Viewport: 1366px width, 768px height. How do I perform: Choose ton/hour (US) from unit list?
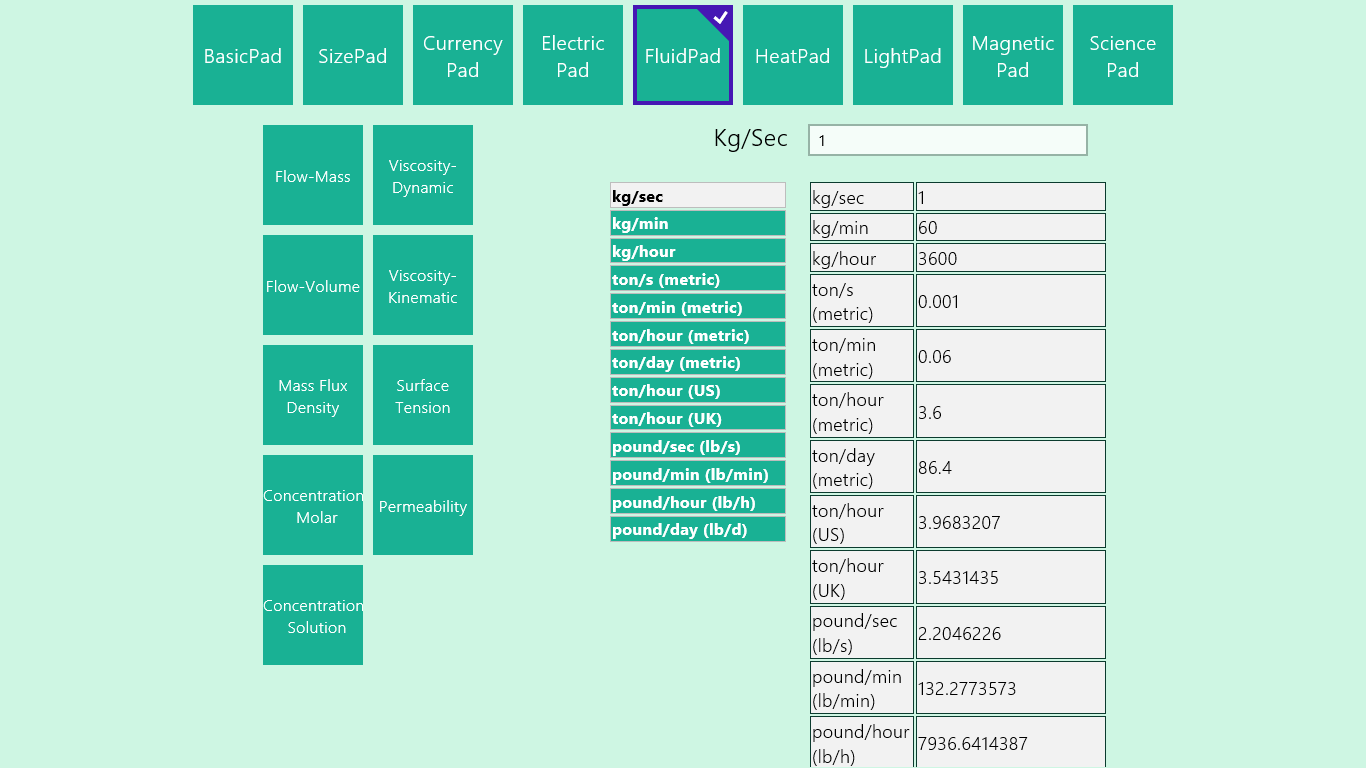coord(698,391)
